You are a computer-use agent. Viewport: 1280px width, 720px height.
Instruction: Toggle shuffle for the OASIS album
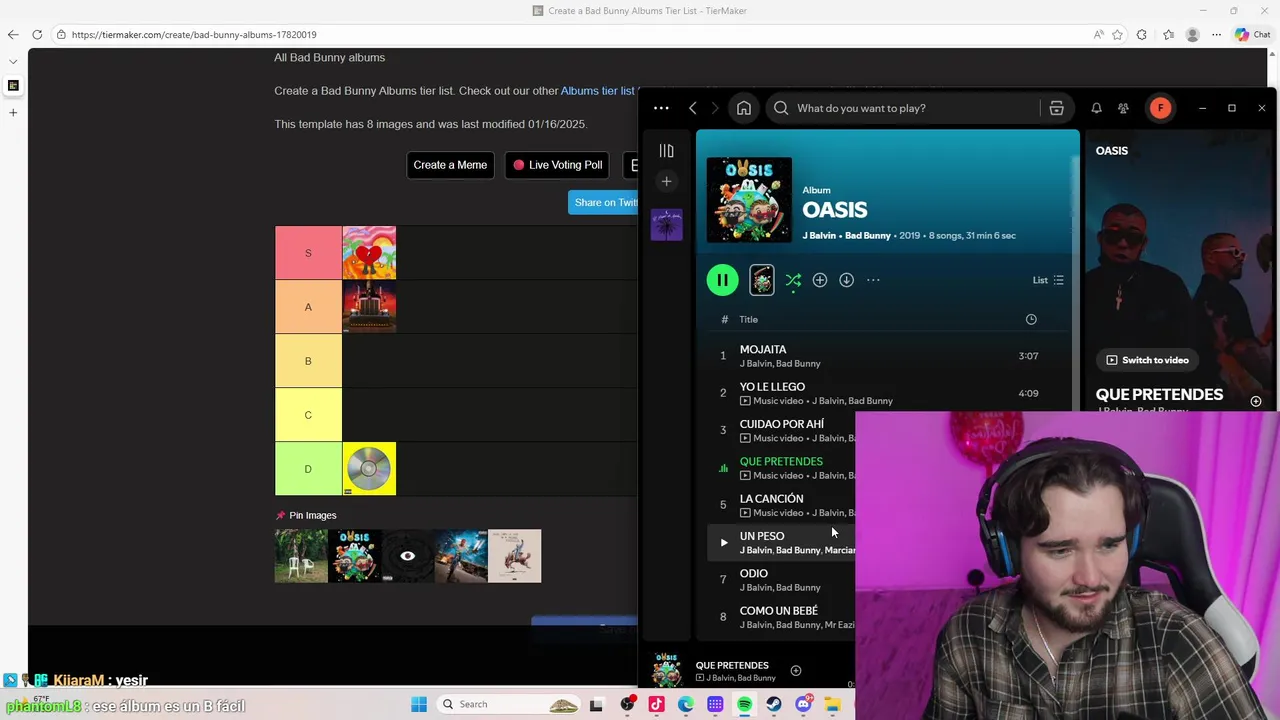pos(793,280)
